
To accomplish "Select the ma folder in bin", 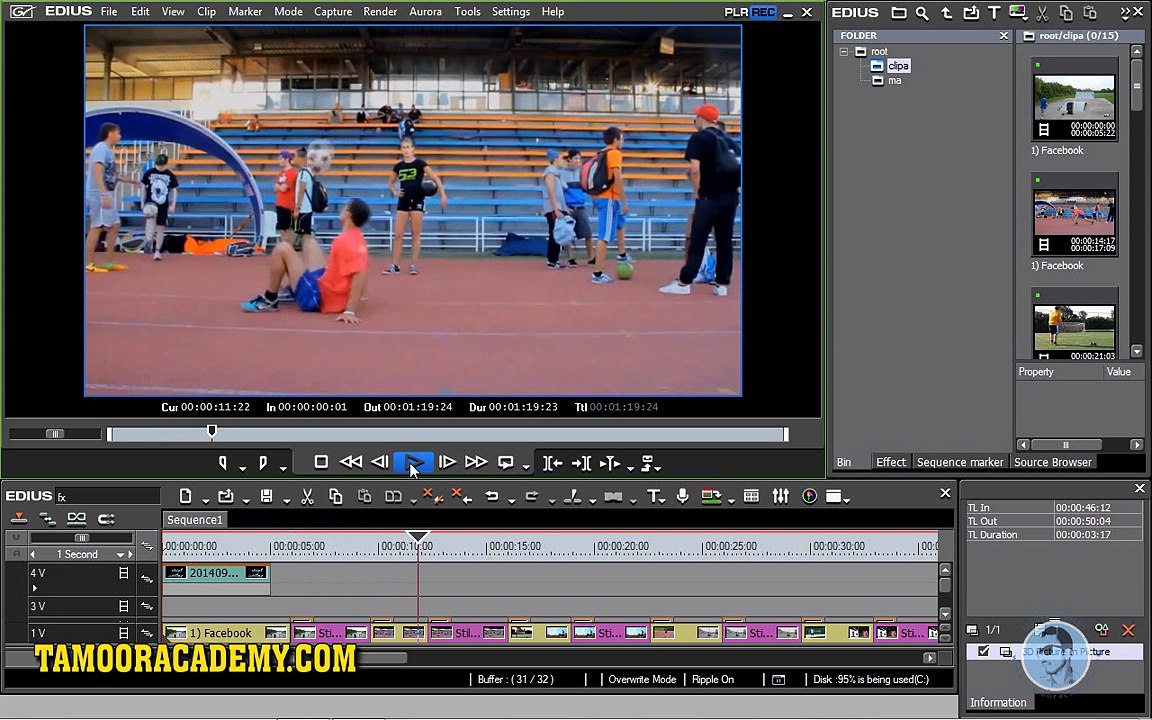I will [894, 80].
